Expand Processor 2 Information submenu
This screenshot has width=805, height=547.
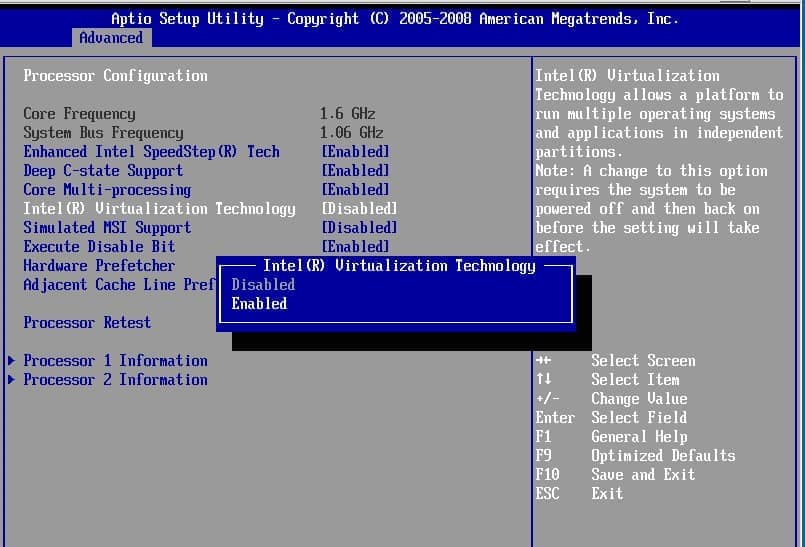point(115,380)
